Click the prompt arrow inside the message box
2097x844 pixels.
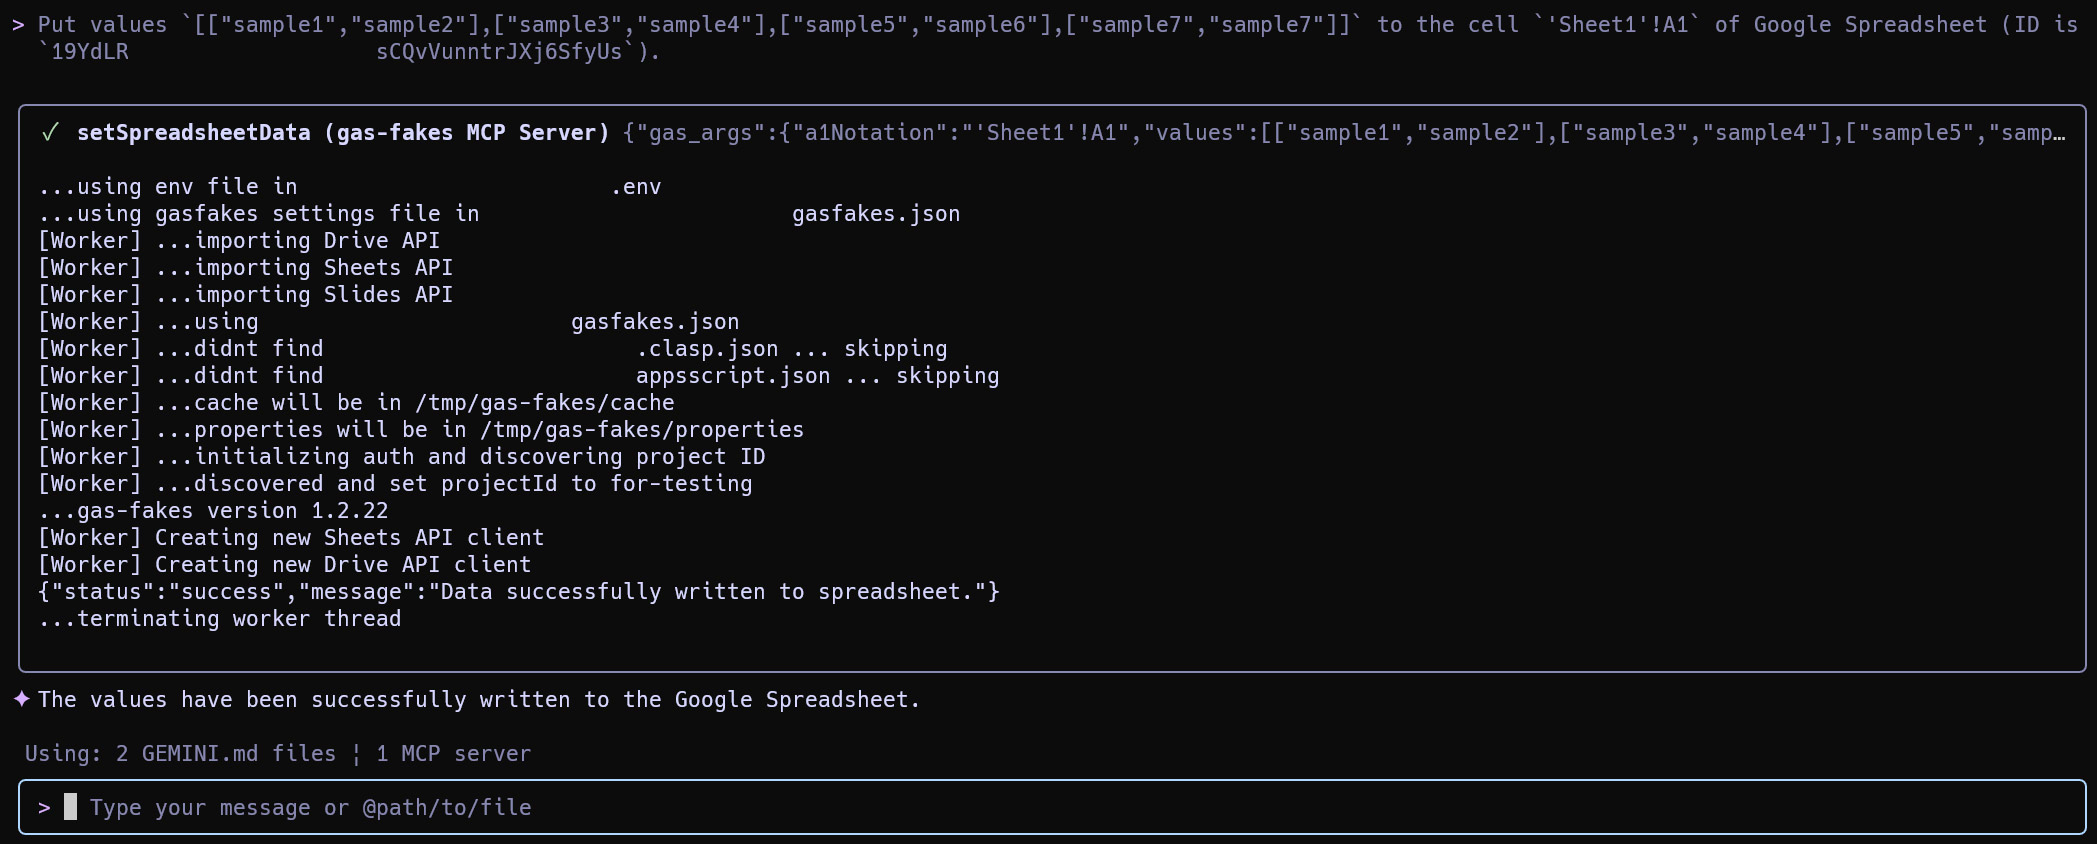tap(44, 807)
